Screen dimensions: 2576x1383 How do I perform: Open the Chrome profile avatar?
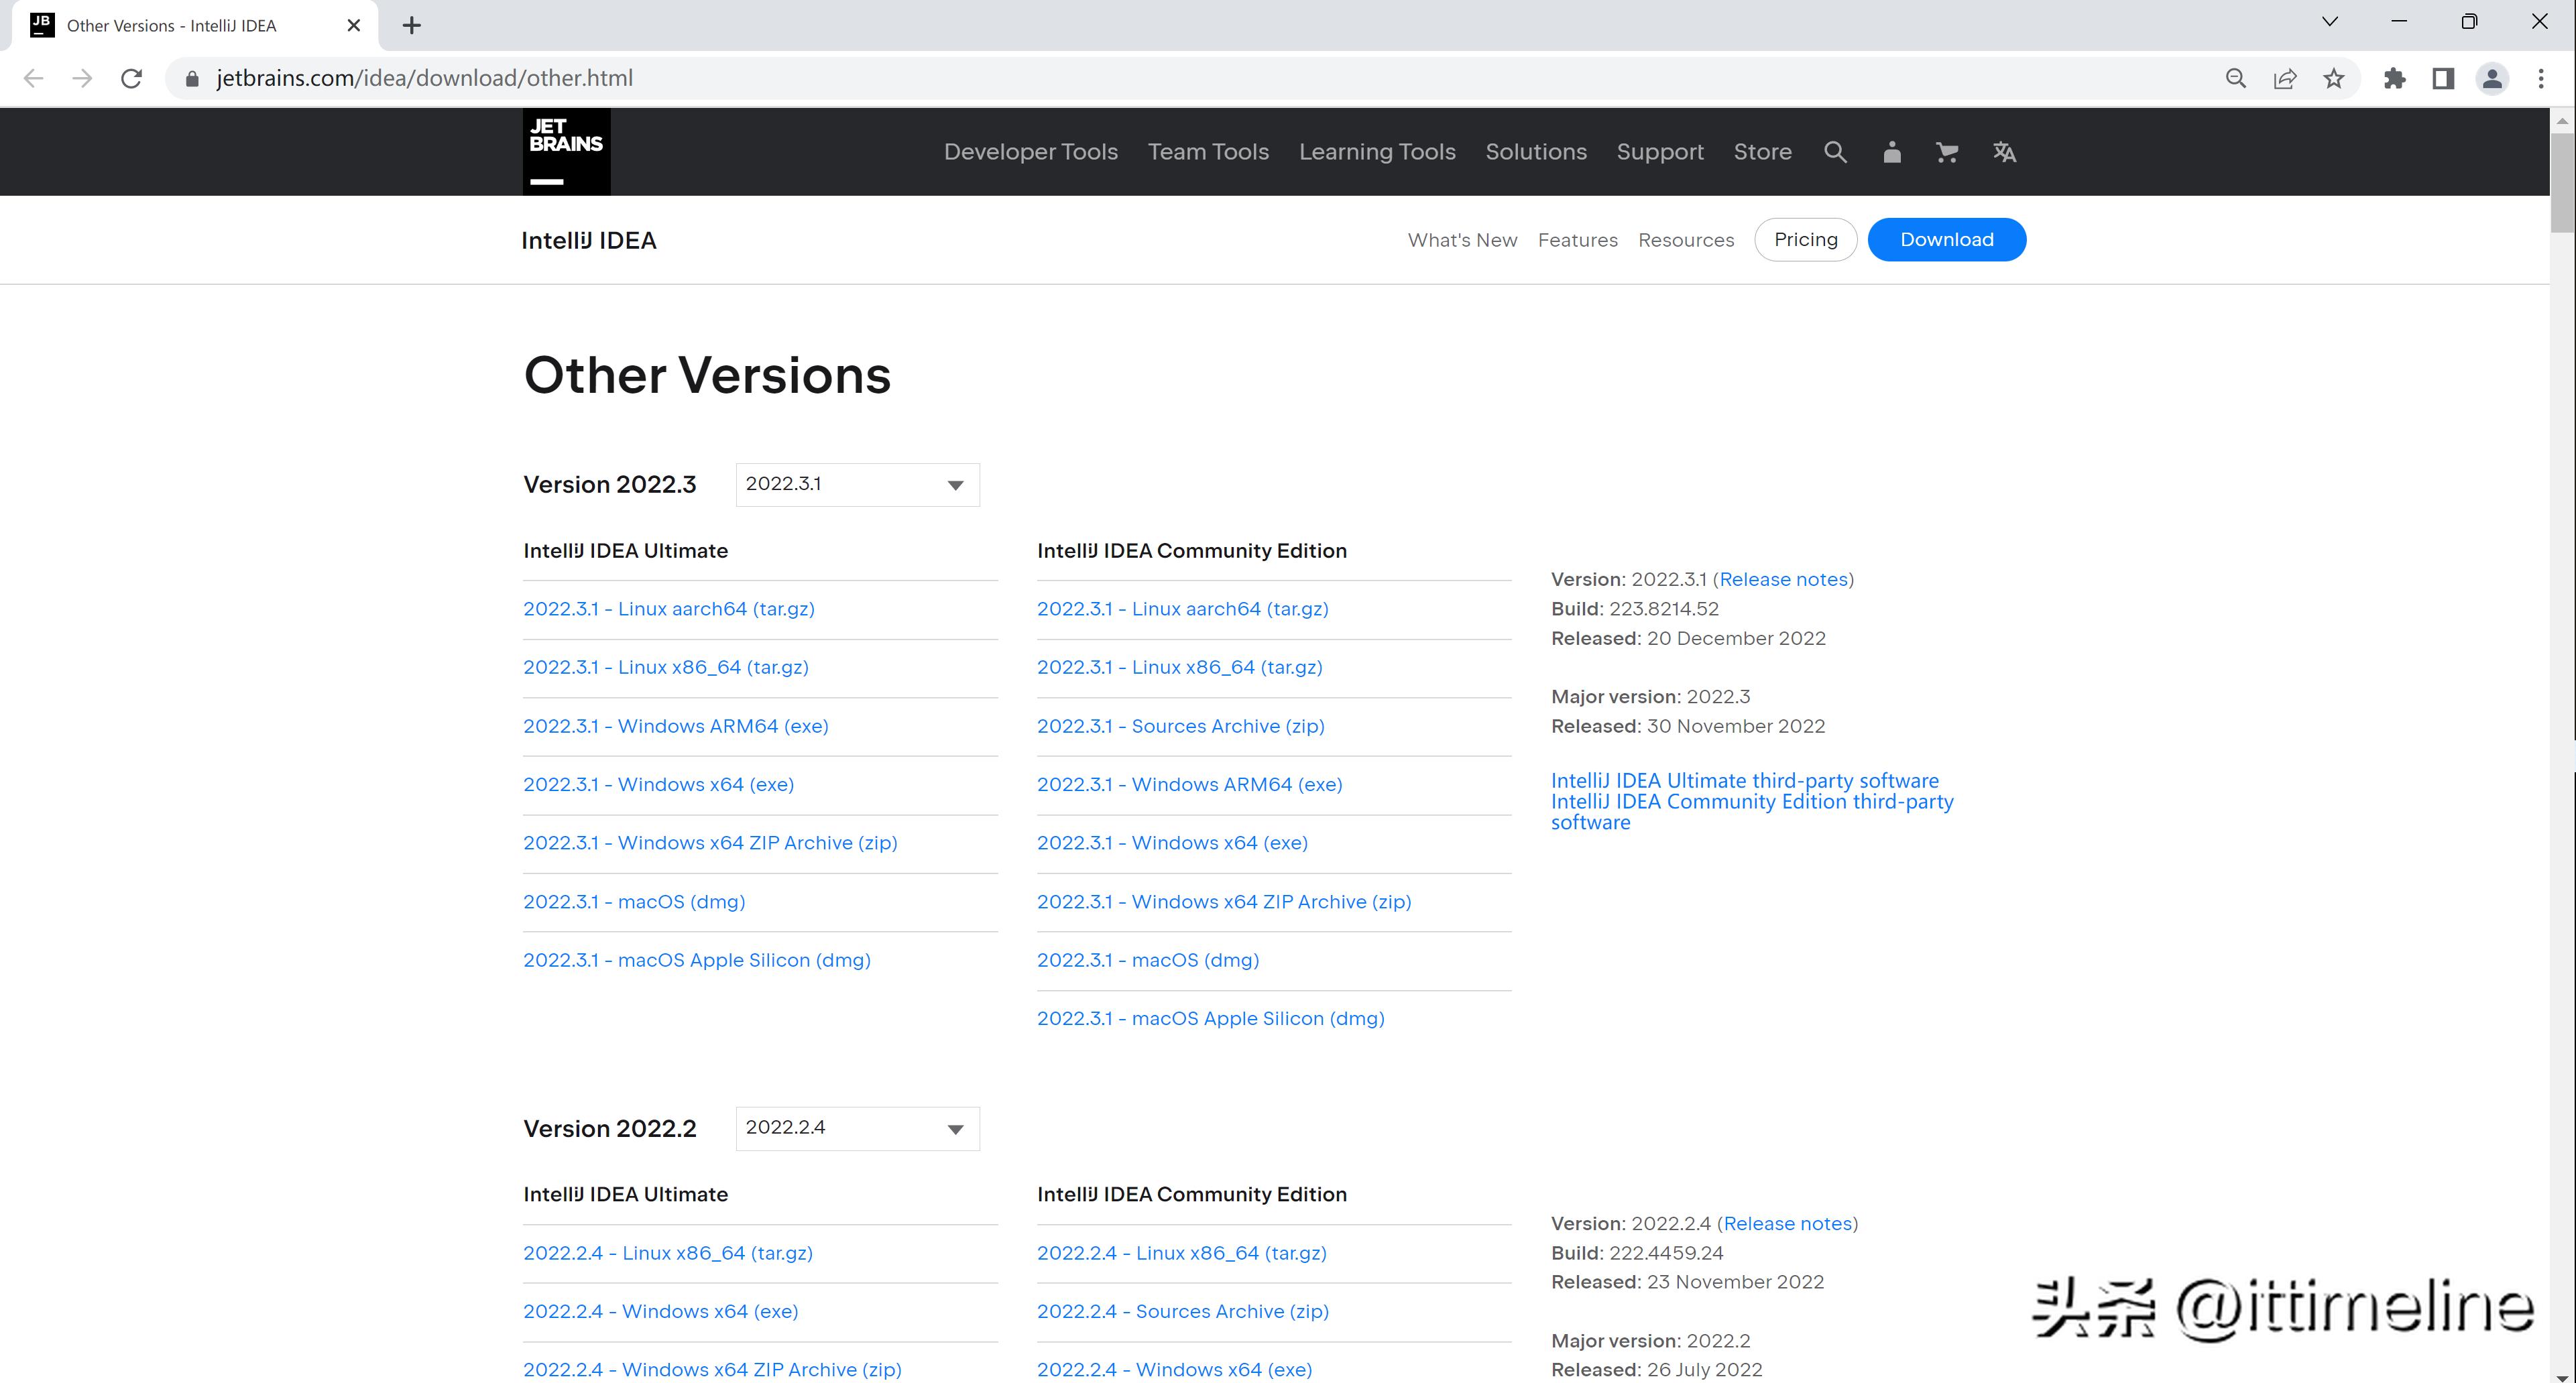pos(2492,78)
